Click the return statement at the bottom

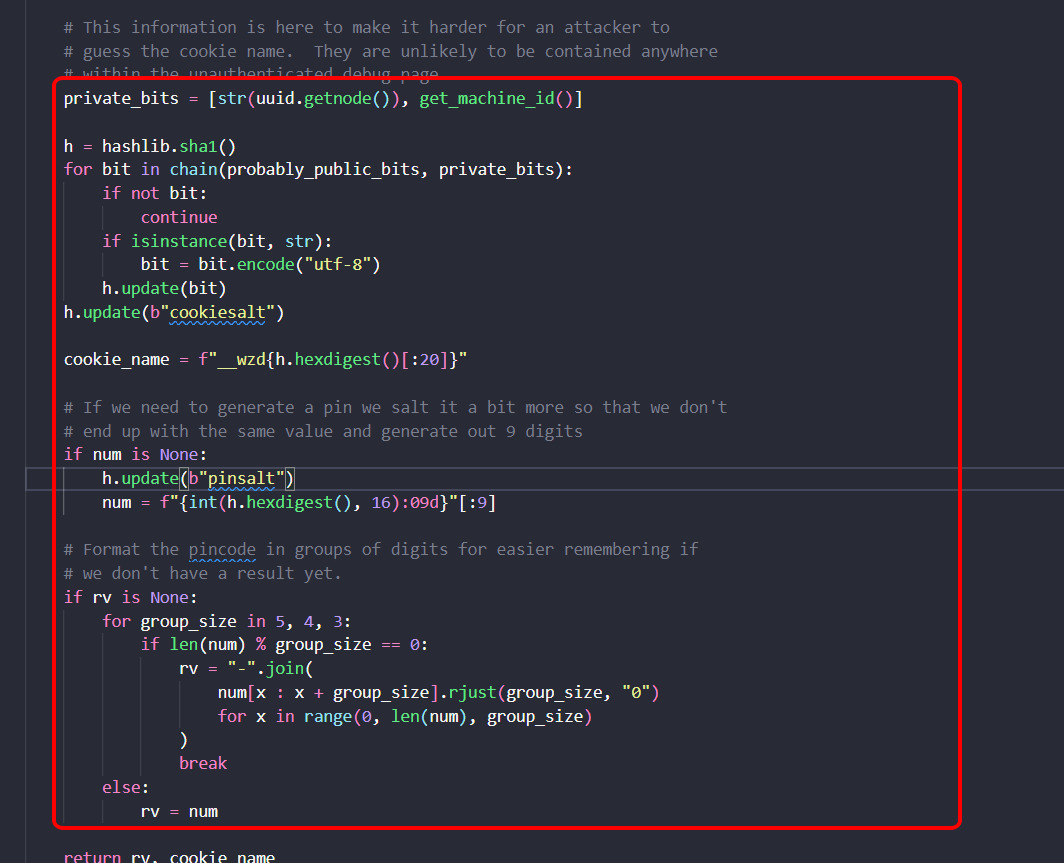[91, 856]
